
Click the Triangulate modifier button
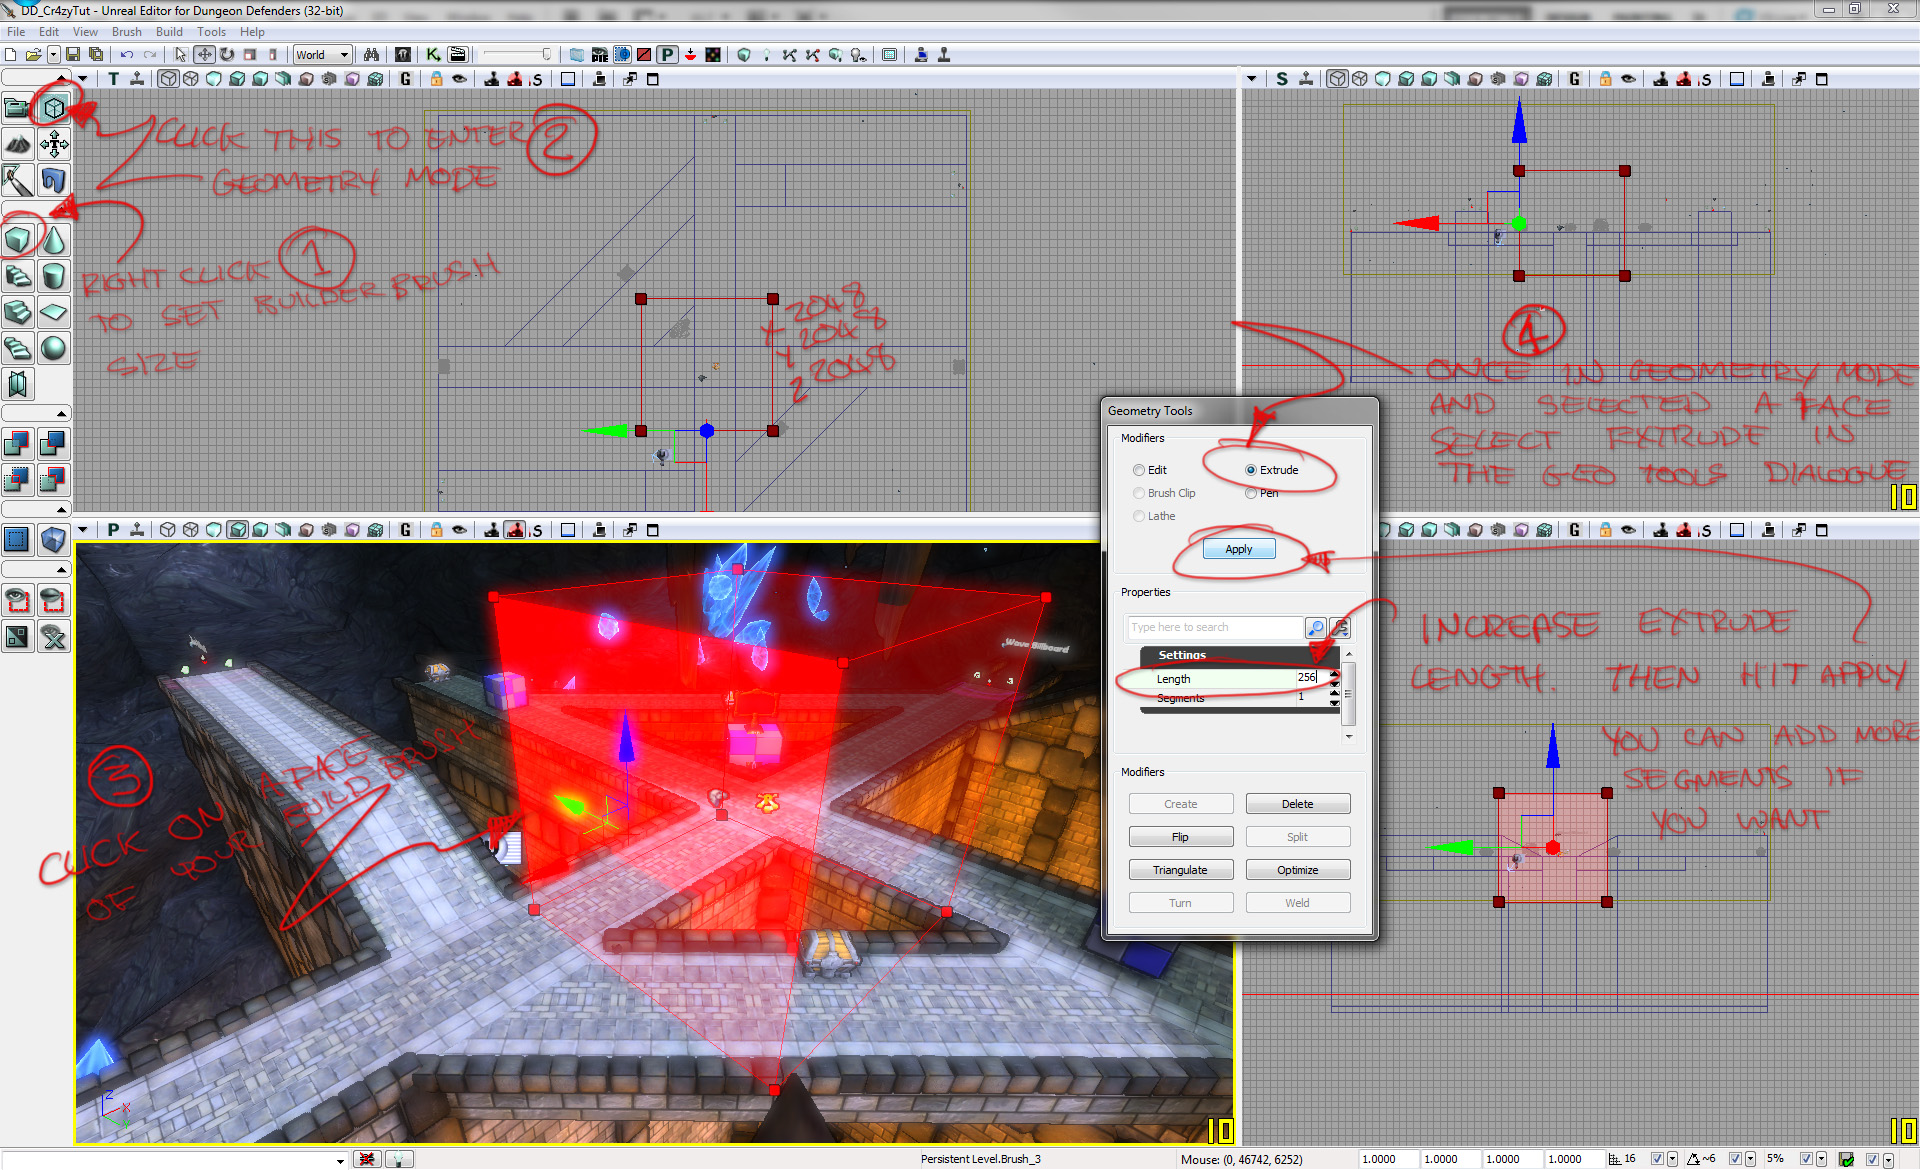(1180, 870)
